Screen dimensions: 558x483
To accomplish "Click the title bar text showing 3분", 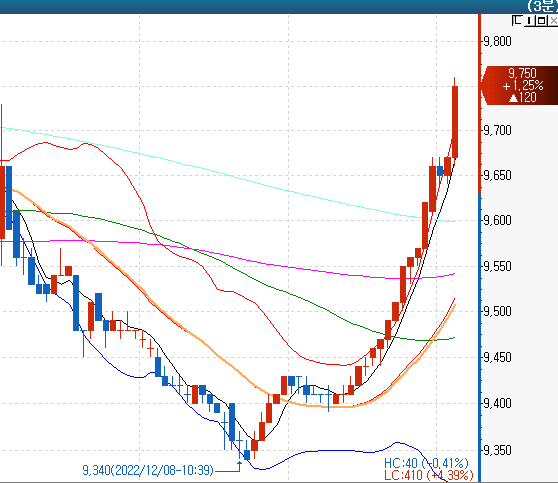I will coord(542,6).
